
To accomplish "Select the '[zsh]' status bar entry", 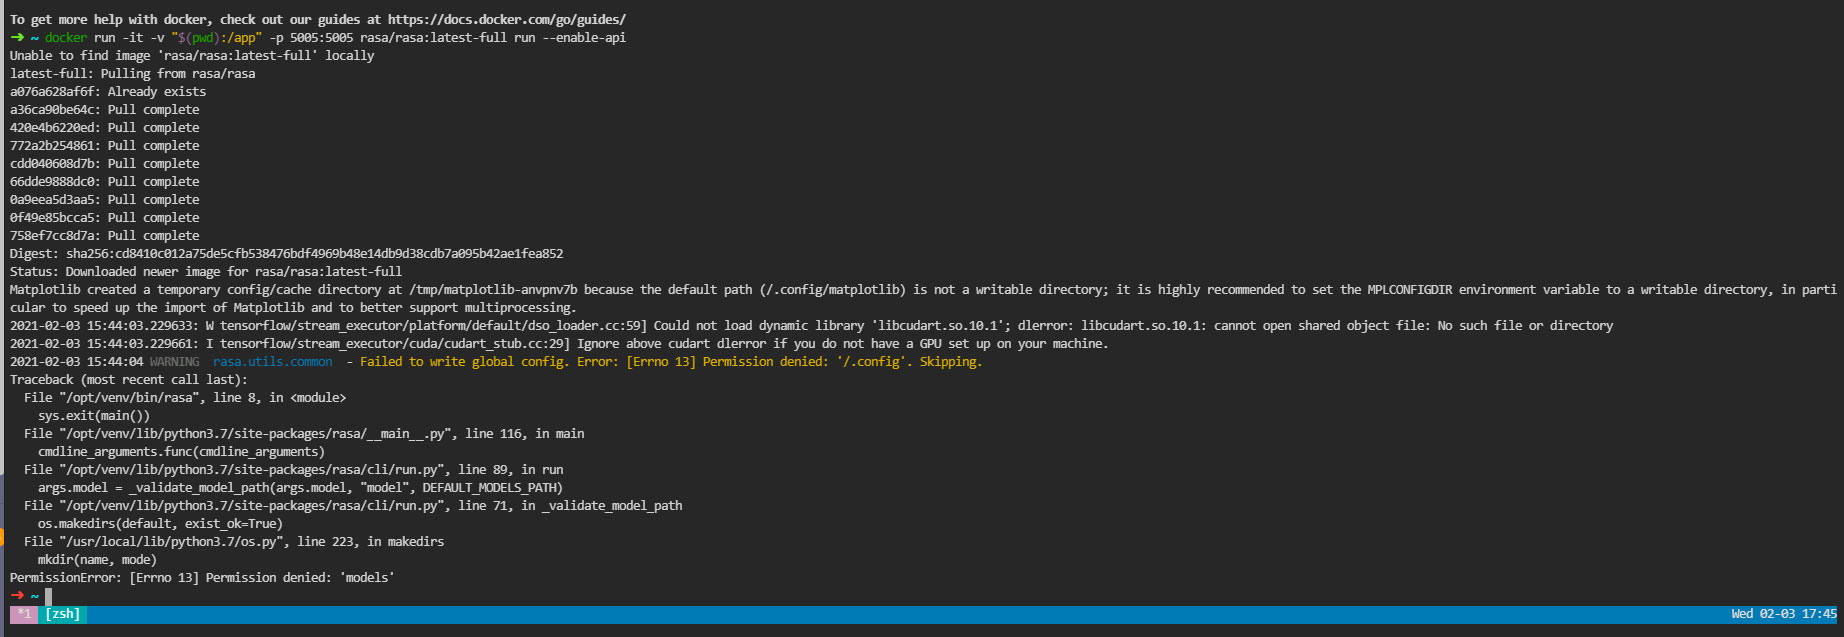I will click(63, 614).
